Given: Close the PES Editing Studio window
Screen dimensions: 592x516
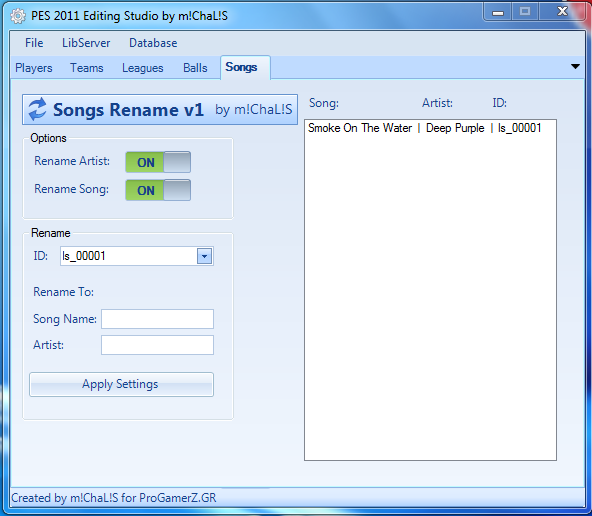Looking at the screenshot, I should click(562, 12).
